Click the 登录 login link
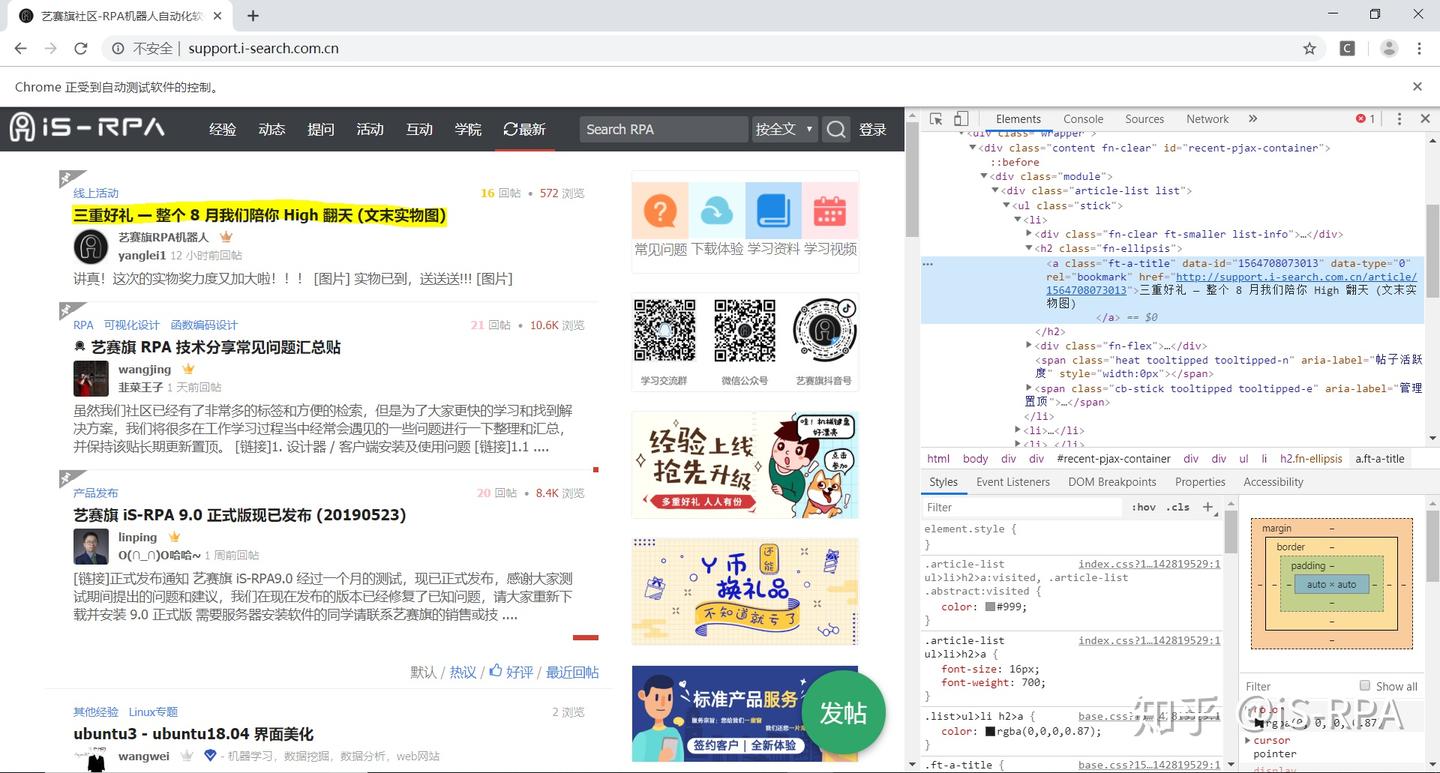 pyautogui.click(x=873, y=129)
